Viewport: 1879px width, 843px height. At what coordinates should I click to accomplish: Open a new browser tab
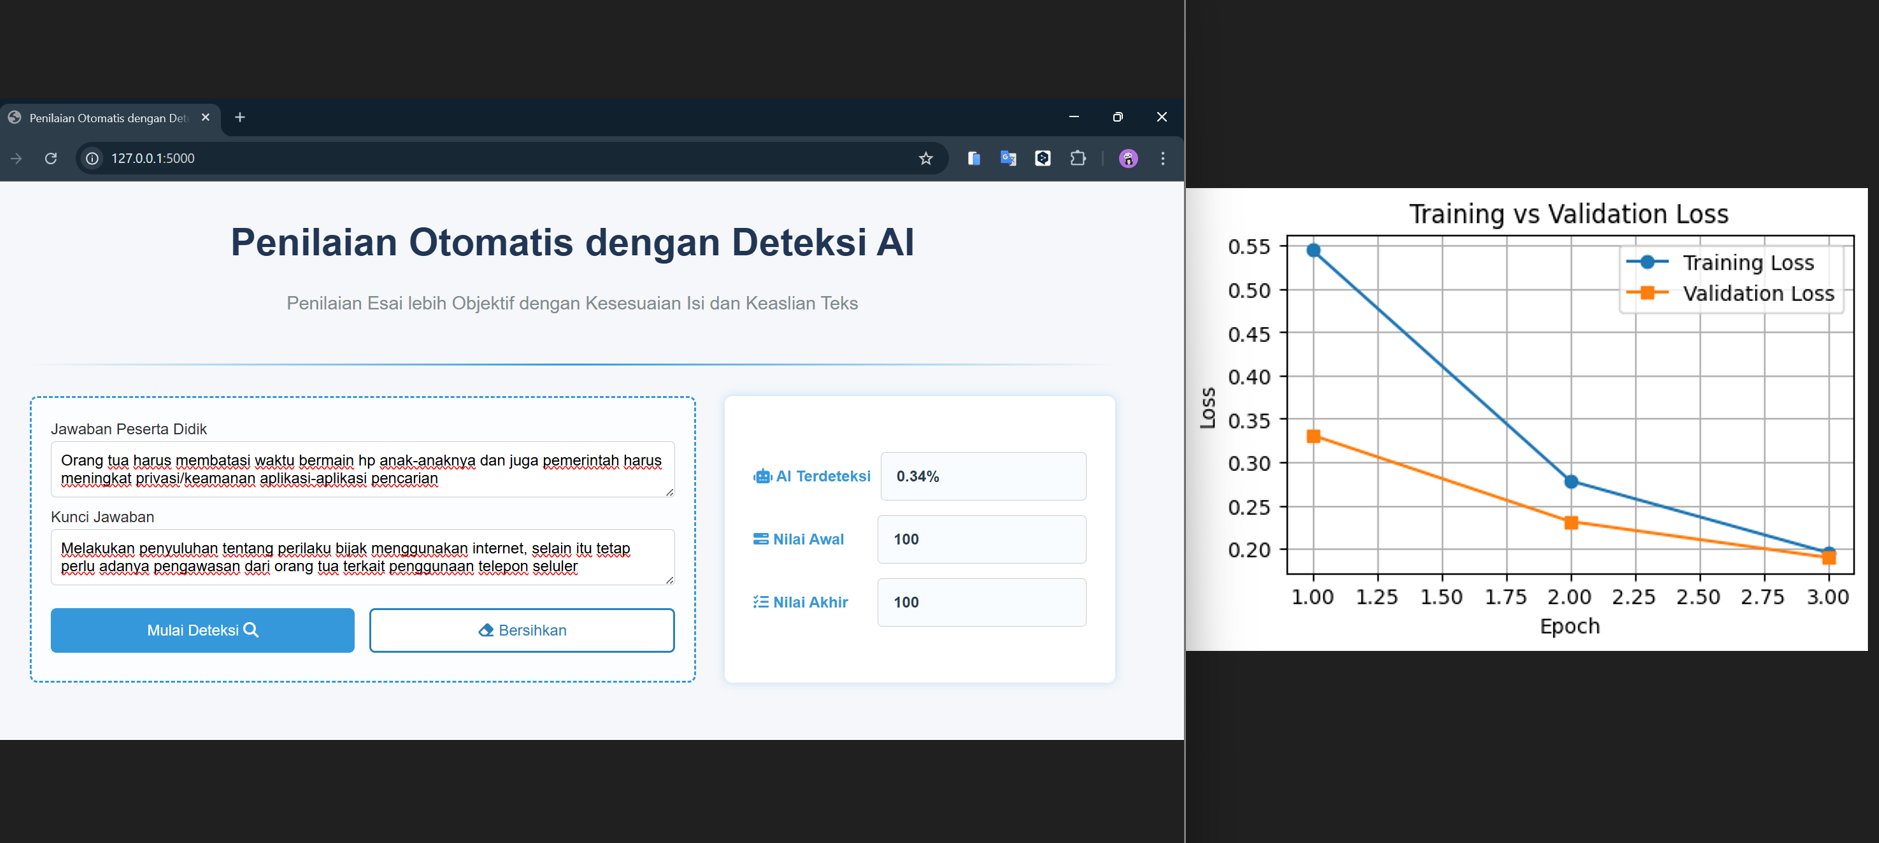pos(240,117)
